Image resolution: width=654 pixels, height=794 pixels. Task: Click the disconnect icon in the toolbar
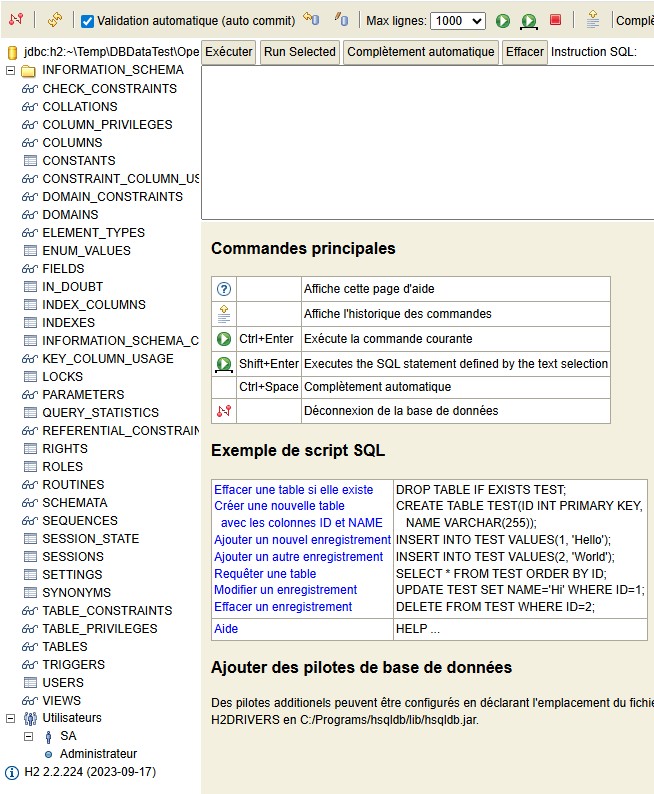(15, 20)
